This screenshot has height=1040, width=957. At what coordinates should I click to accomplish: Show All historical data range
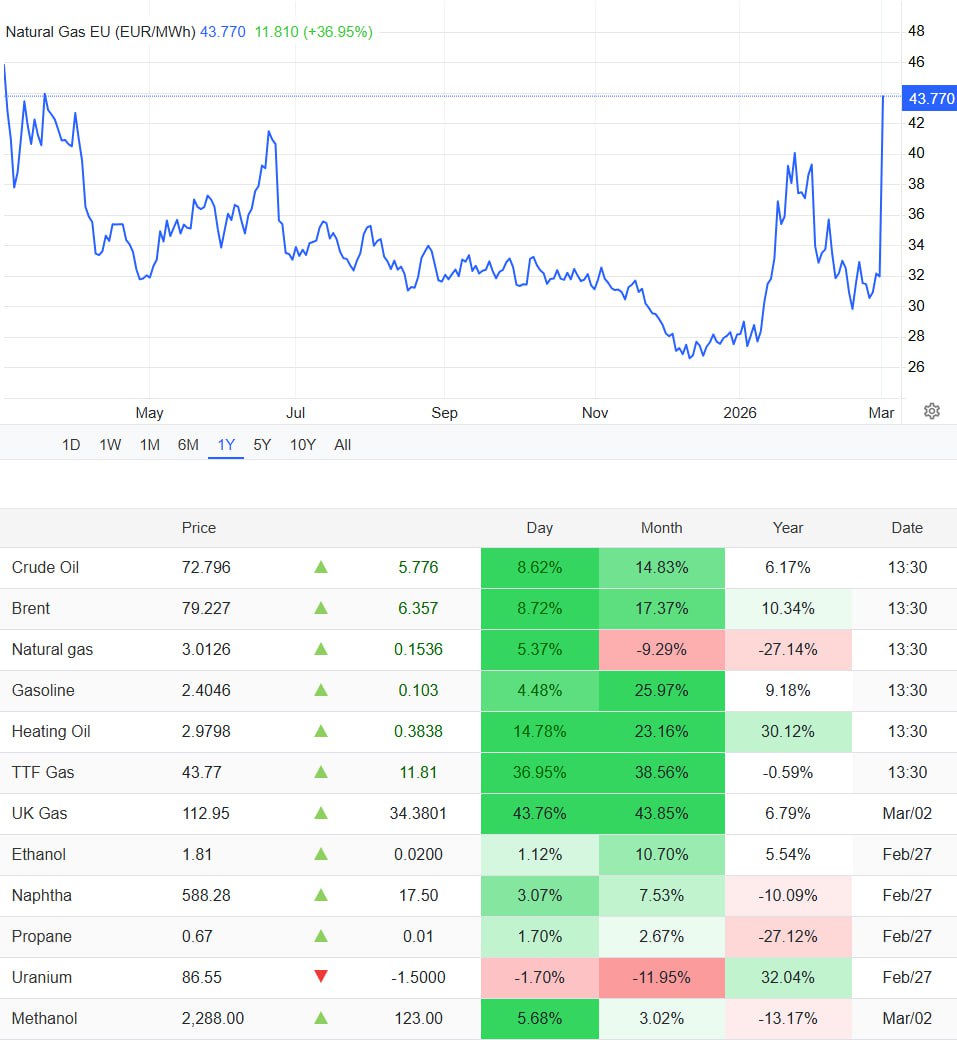tap(342, 445)
